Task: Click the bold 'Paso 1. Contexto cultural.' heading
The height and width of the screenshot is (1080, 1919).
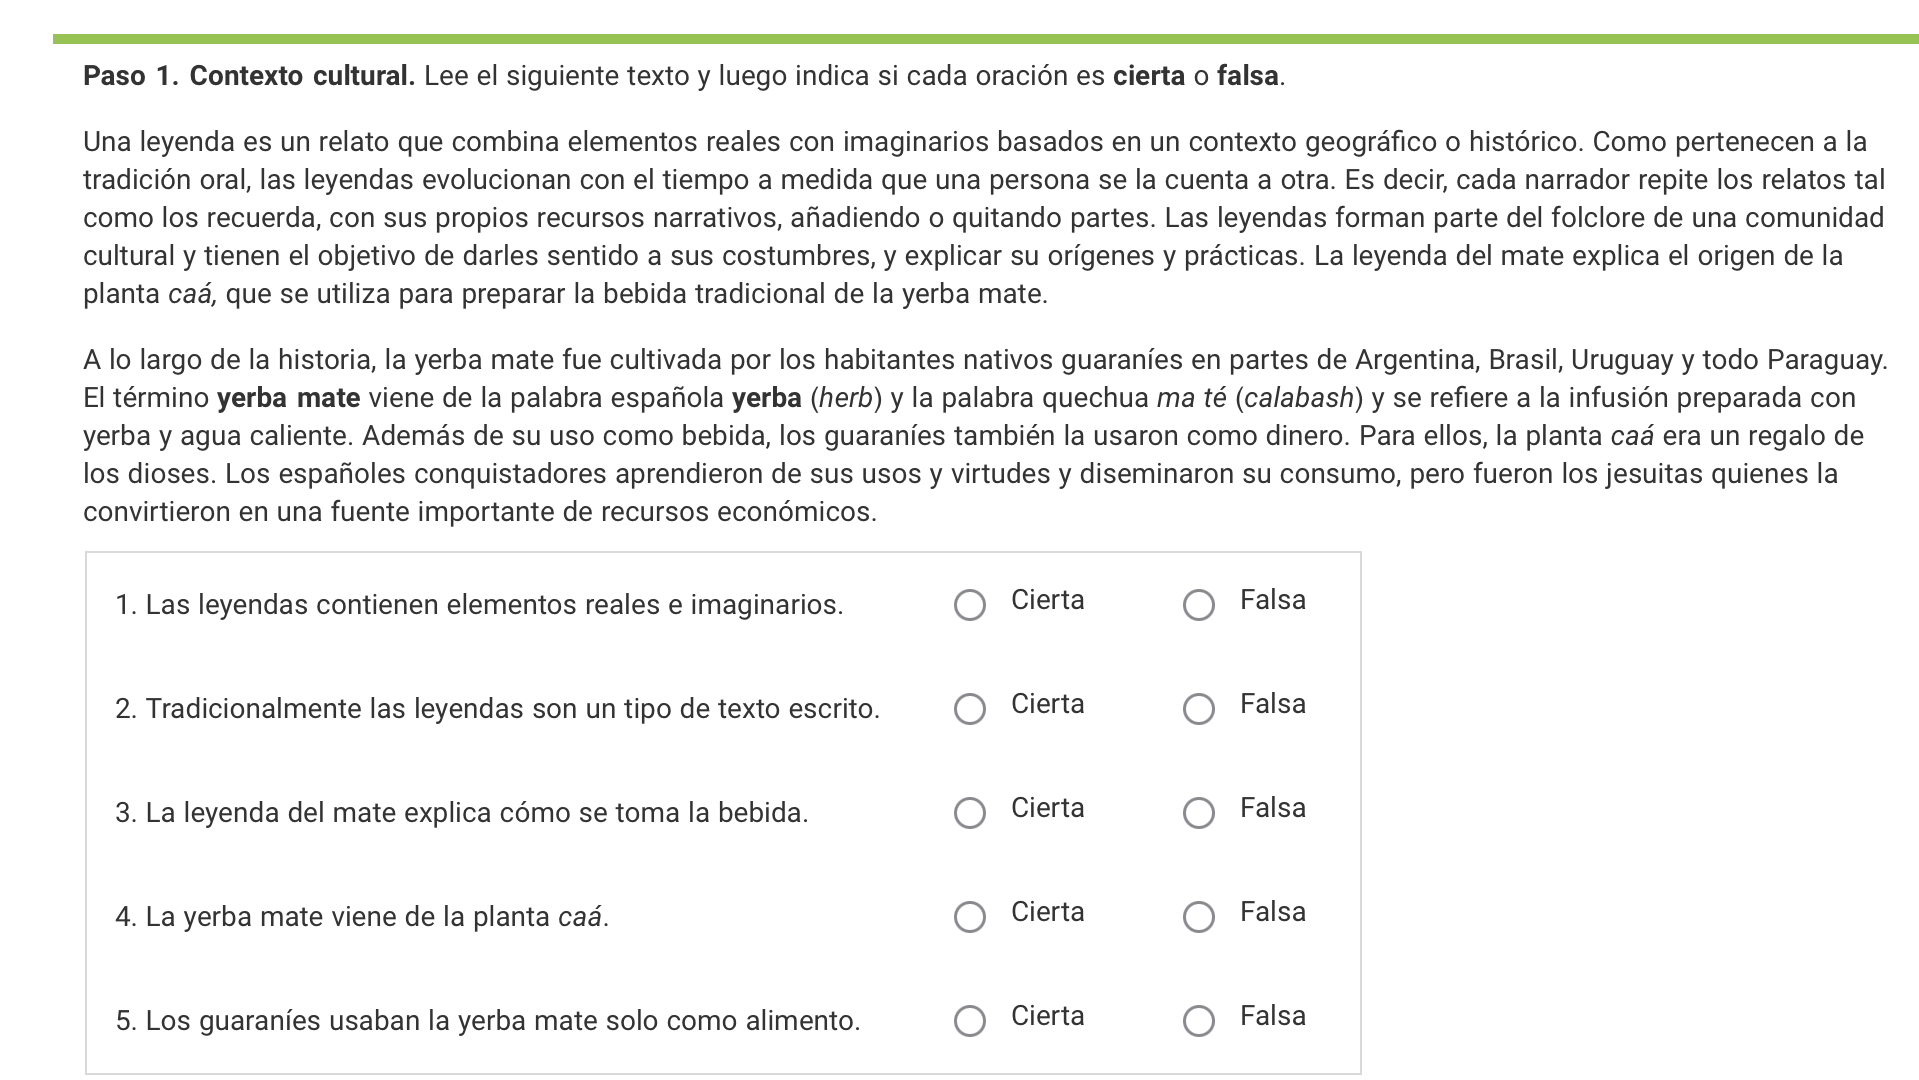Action: pyautogui.click(x=249, y=76)
